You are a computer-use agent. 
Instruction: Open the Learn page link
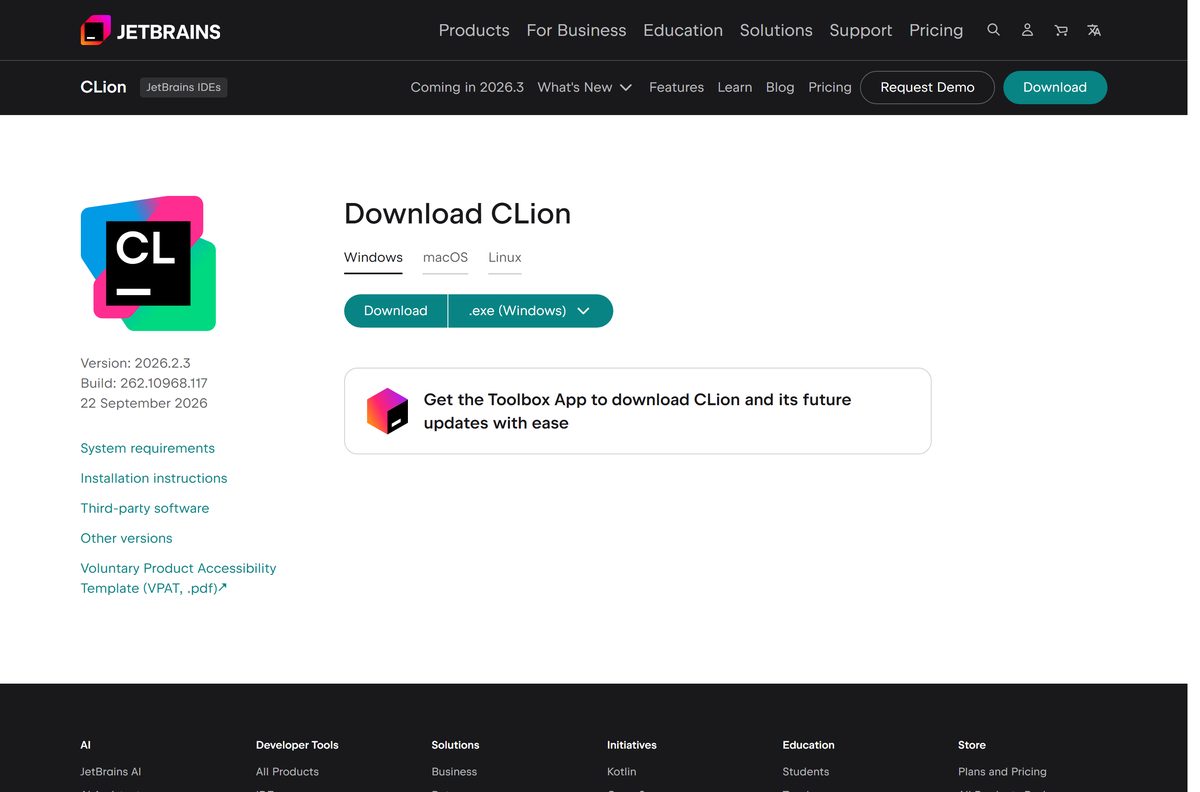coord(735,87)
